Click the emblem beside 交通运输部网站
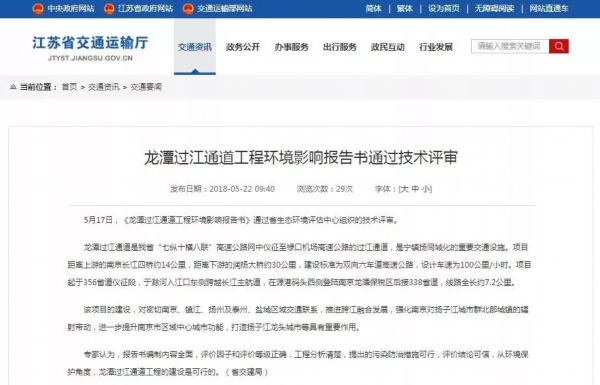Image resolution: width=600 pixels, height=385 pixels. pos(188,8)
